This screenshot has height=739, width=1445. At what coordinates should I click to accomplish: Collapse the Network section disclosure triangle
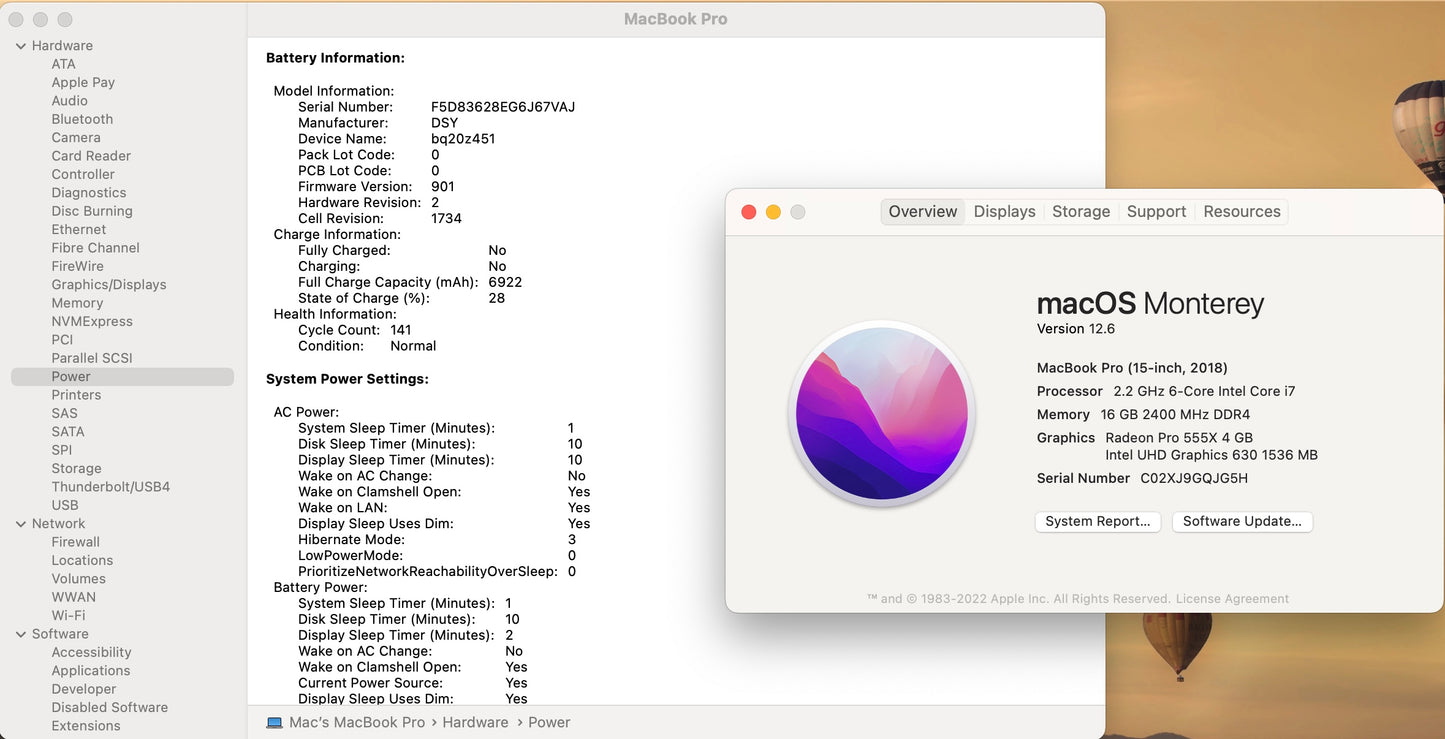click(x=21, y=524)
